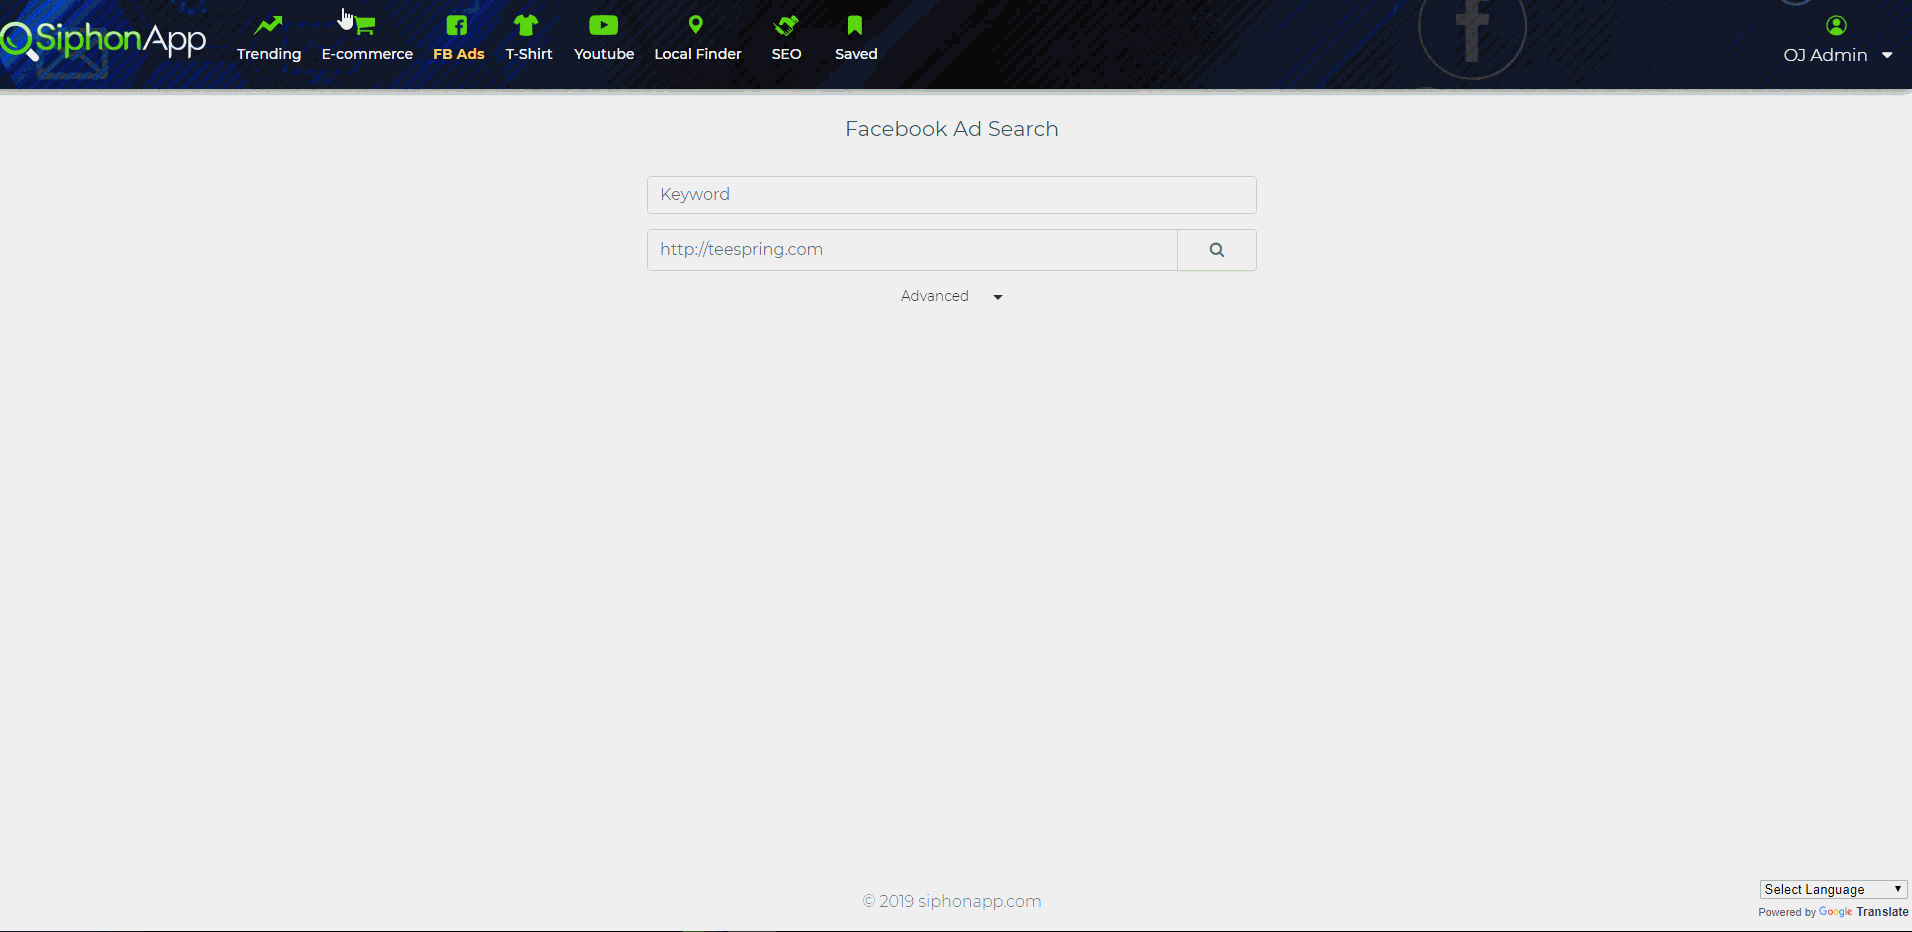Screen dimensions: 1912x932
Task: Open the T-Shirt icon
Action: pyautogui.click(x=526, y=25)
